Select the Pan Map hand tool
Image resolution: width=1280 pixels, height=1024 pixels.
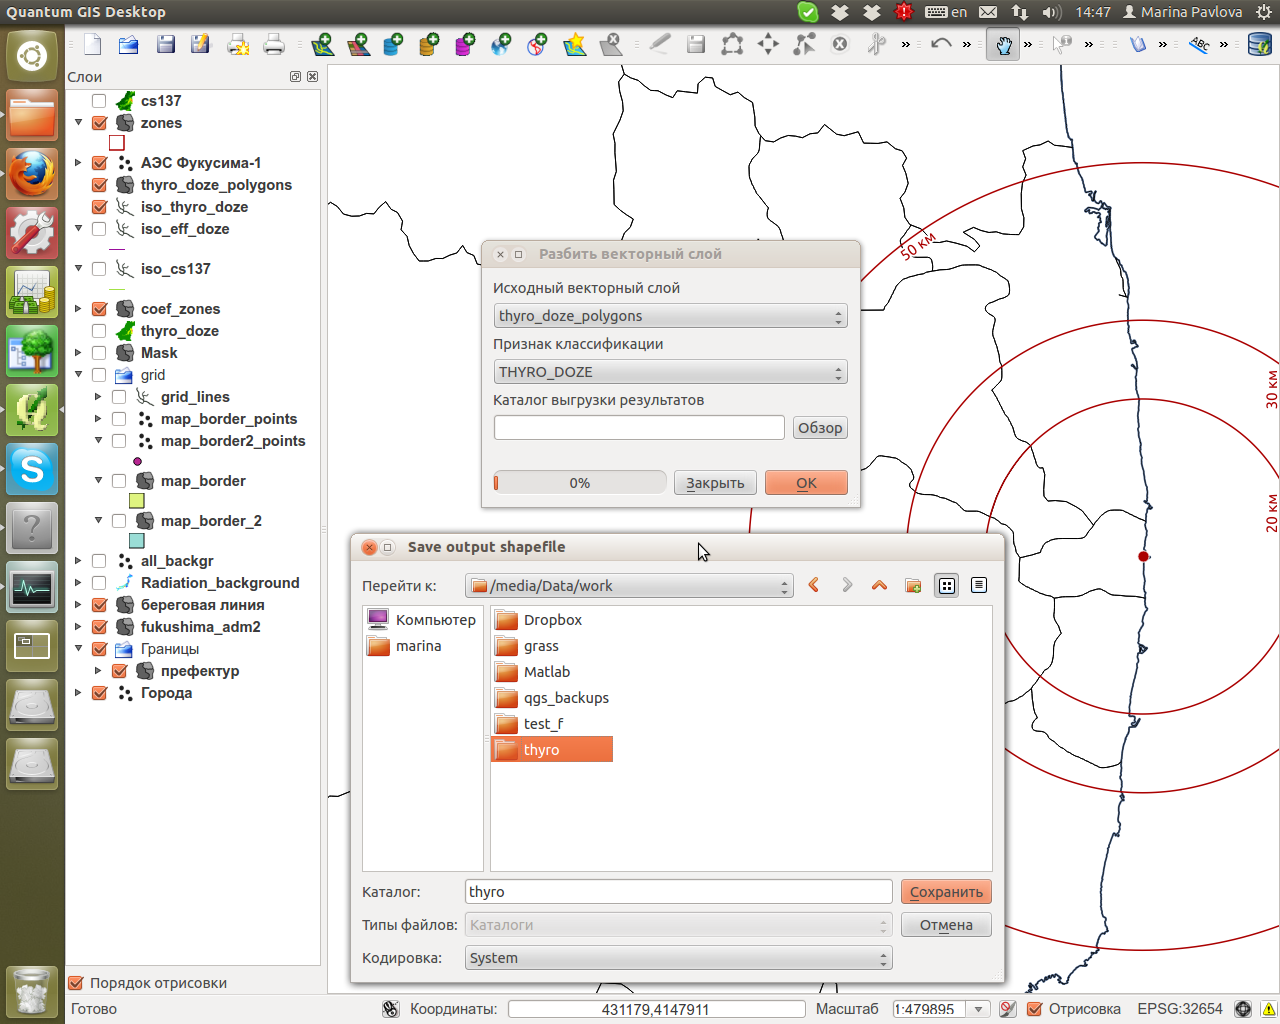pos(1002,44)
